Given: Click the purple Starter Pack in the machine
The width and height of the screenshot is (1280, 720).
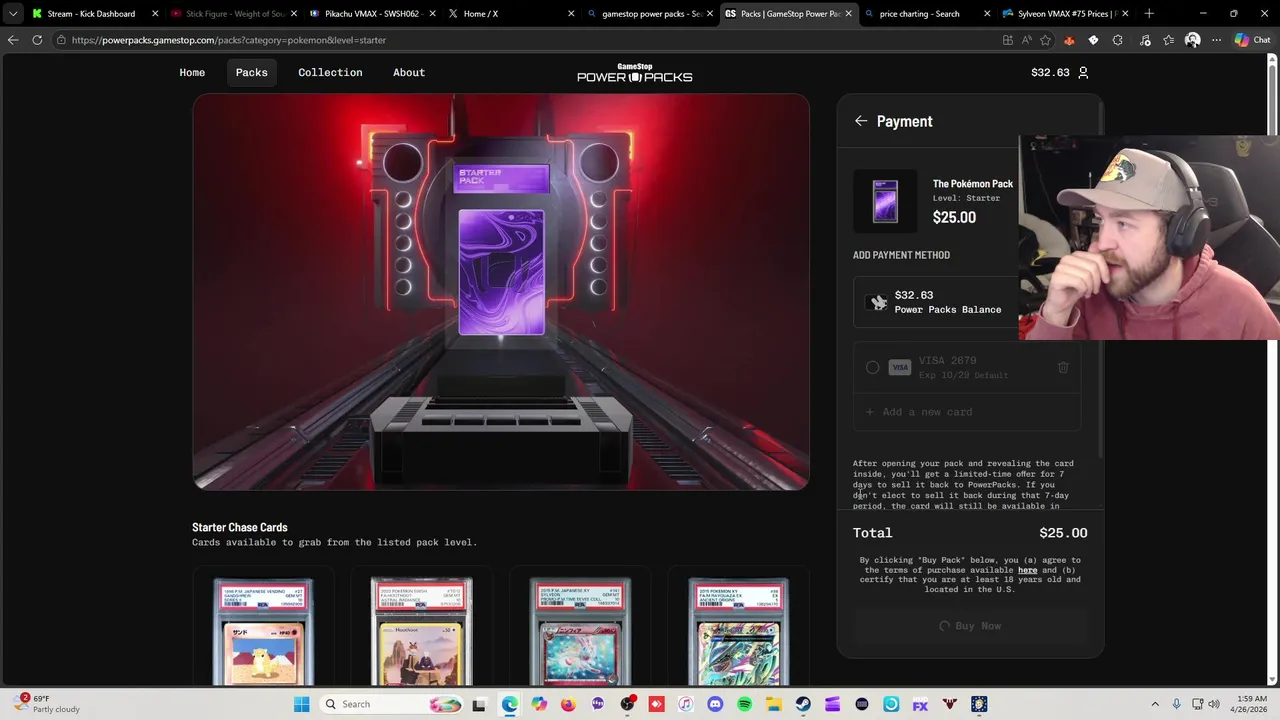Looking at the screenshot, I should (501, 272).
